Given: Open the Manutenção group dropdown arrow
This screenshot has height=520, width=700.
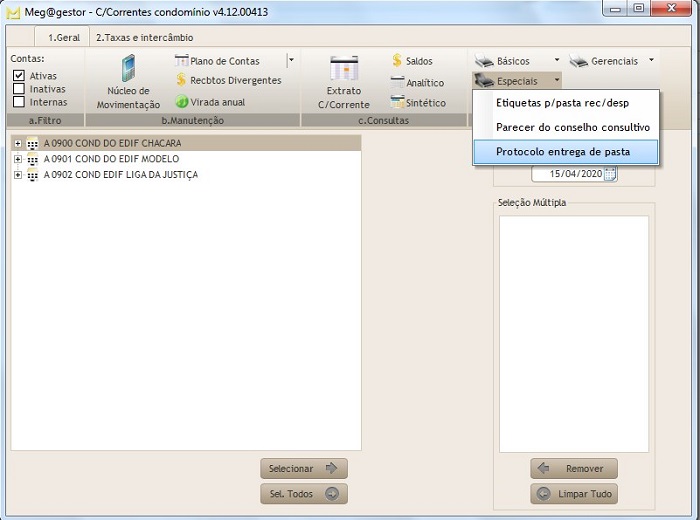Looking at the screenshot, I should (x=291, y=60).
